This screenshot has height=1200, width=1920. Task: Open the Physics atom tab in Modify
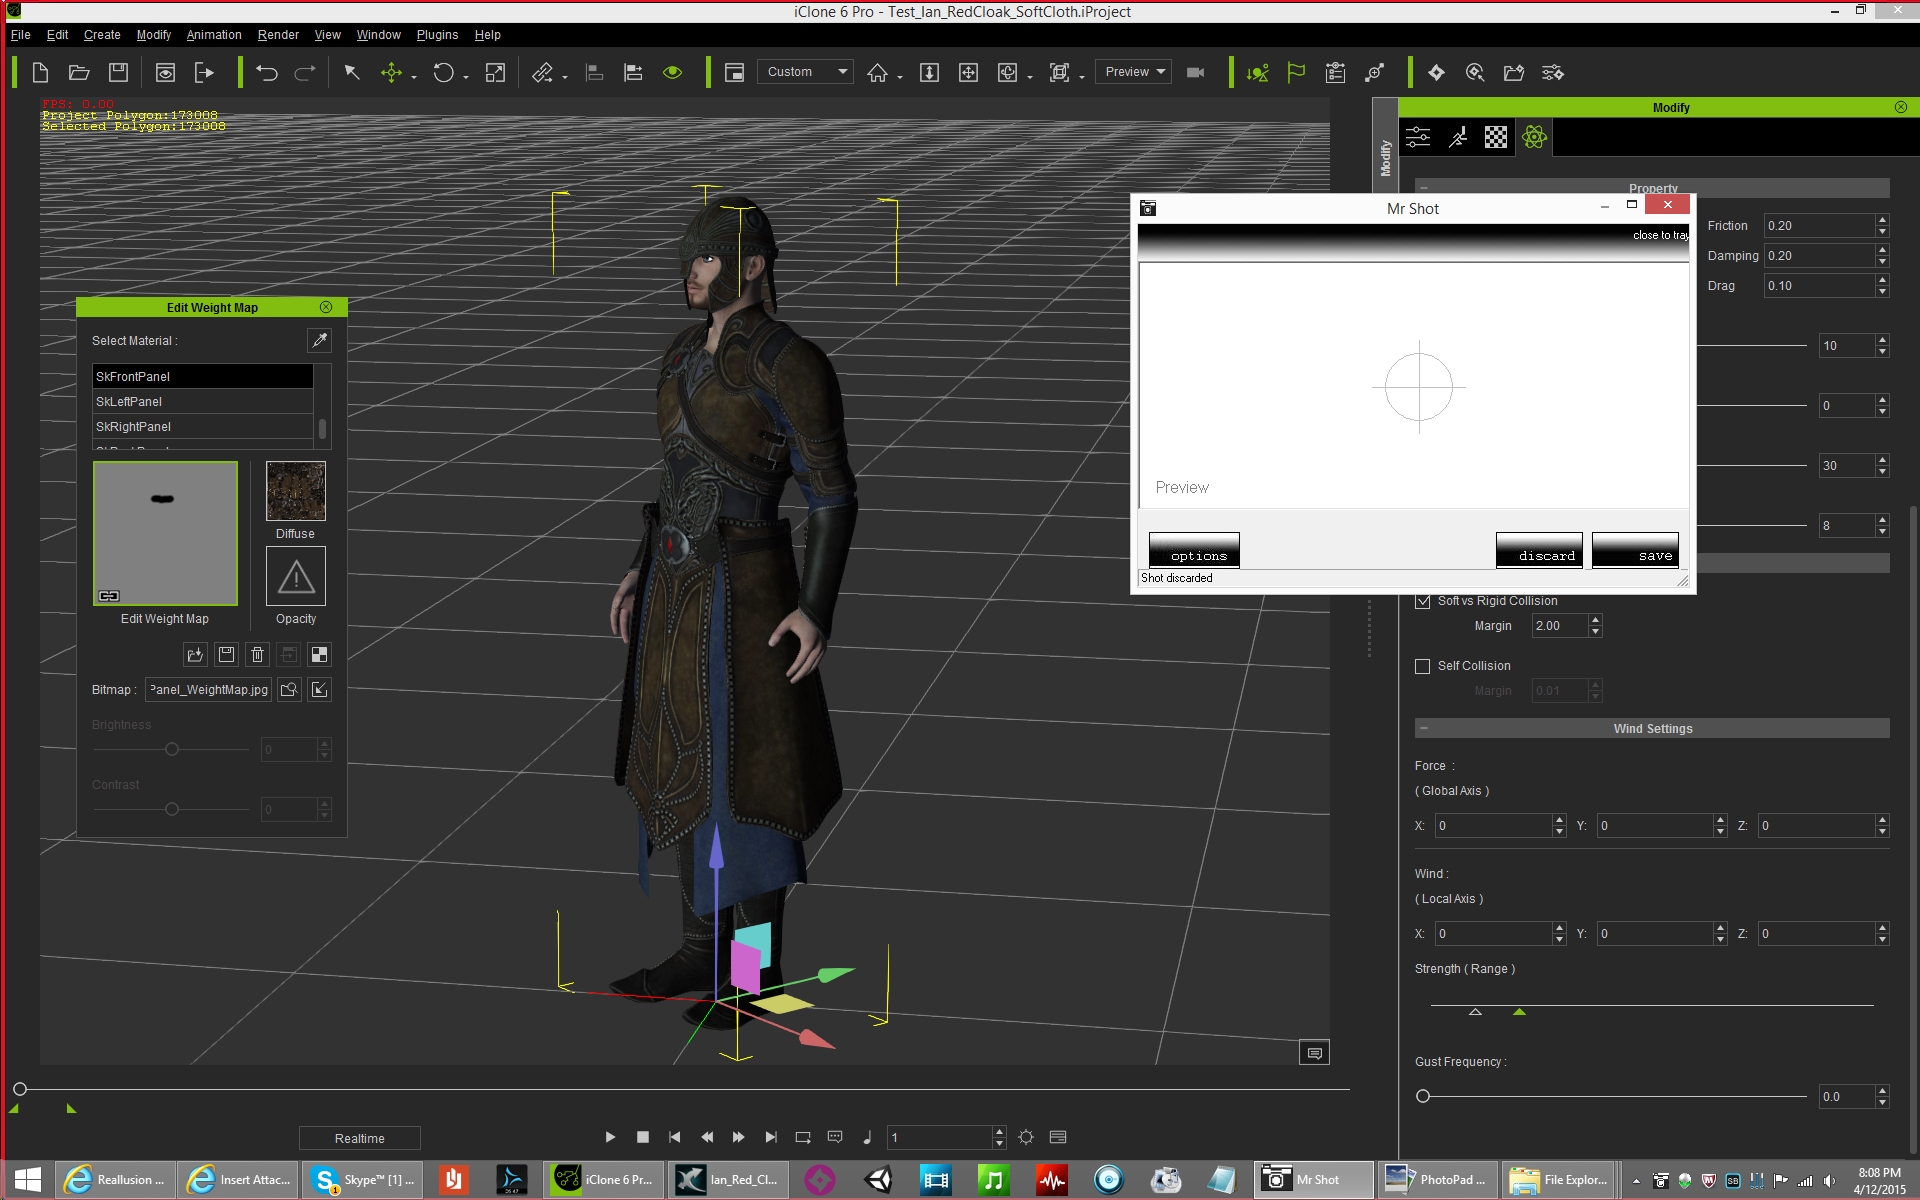[1534, 137]
